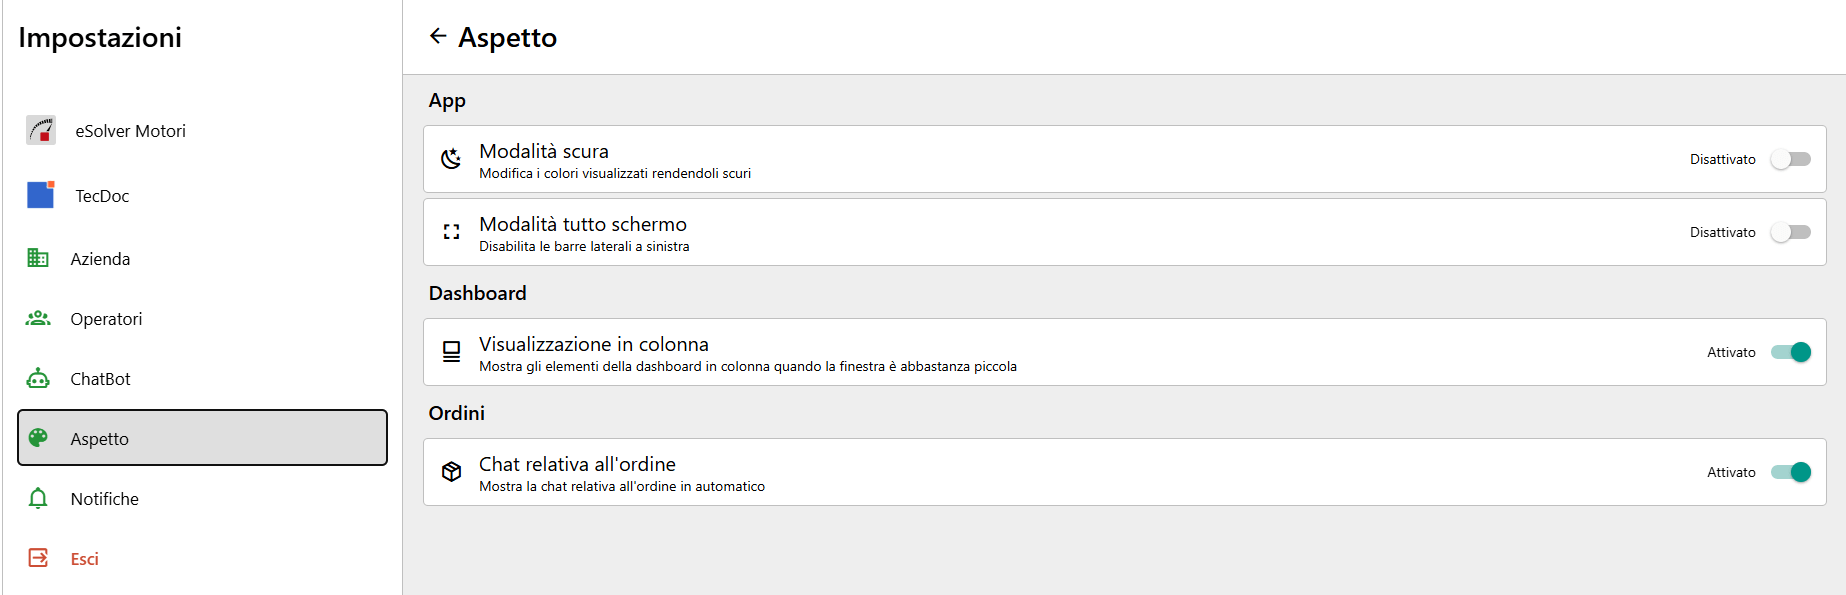
Task: Click the Modalità scura moon icon
Action: tap(451, 158)
